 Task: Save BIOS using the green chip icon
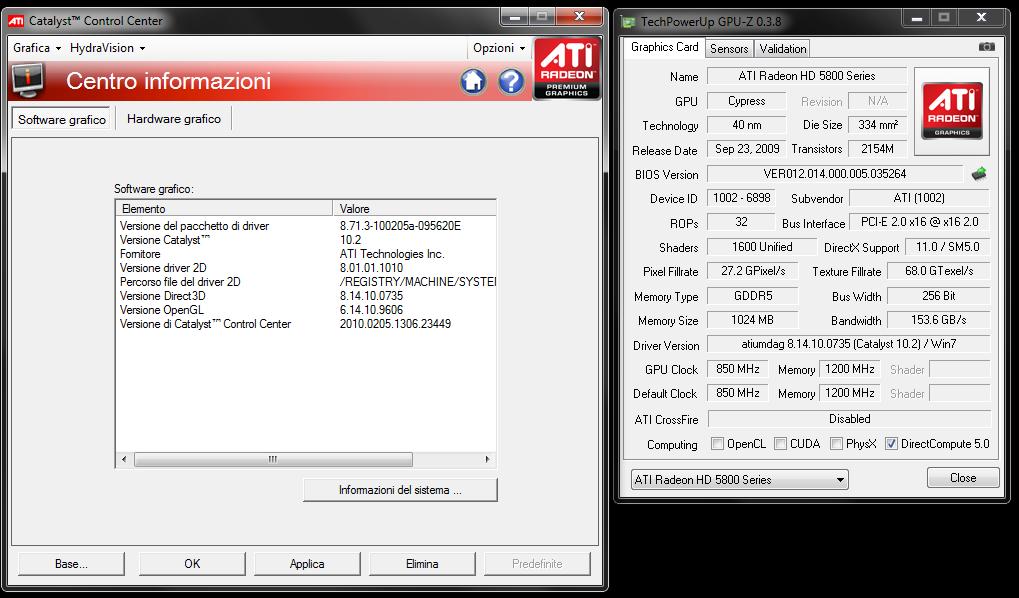coord(979,174)
